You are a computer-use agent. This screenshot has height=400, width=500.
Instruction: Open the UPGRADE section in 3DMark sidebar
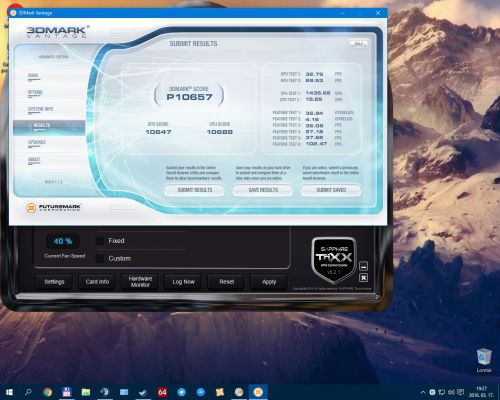(x=37, y=142)
